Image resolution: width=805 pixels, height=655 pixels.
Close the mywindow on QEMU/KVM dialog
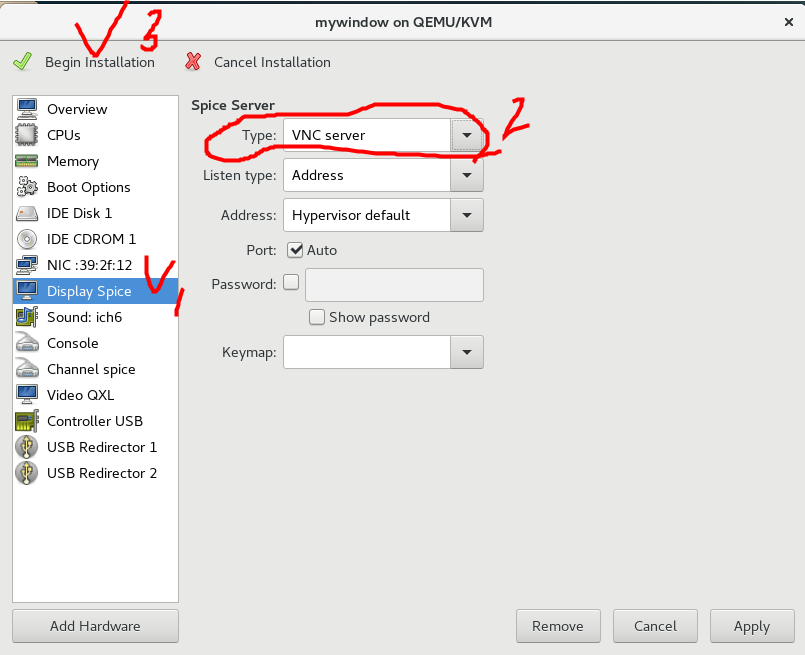coord(789,22)
